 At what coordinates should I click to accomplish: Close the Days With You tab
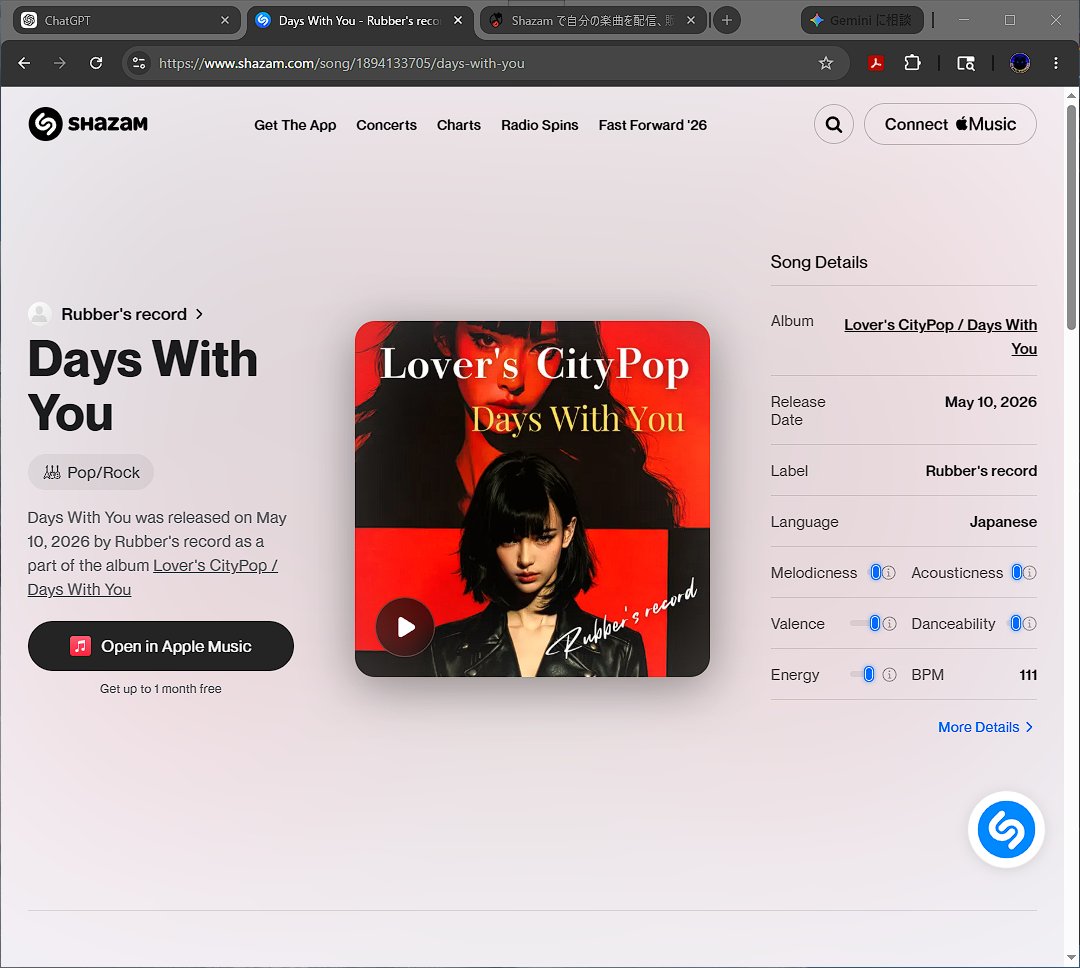[458, 21]
